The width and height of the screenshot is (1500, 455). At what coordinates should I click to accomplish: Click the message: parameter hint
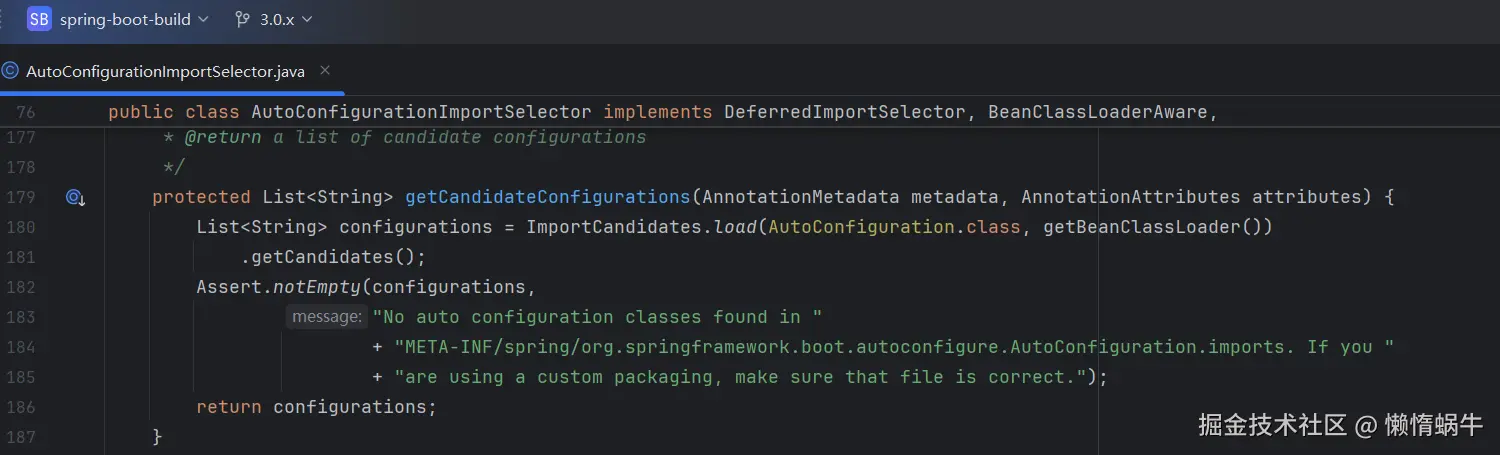click(326, 317)
